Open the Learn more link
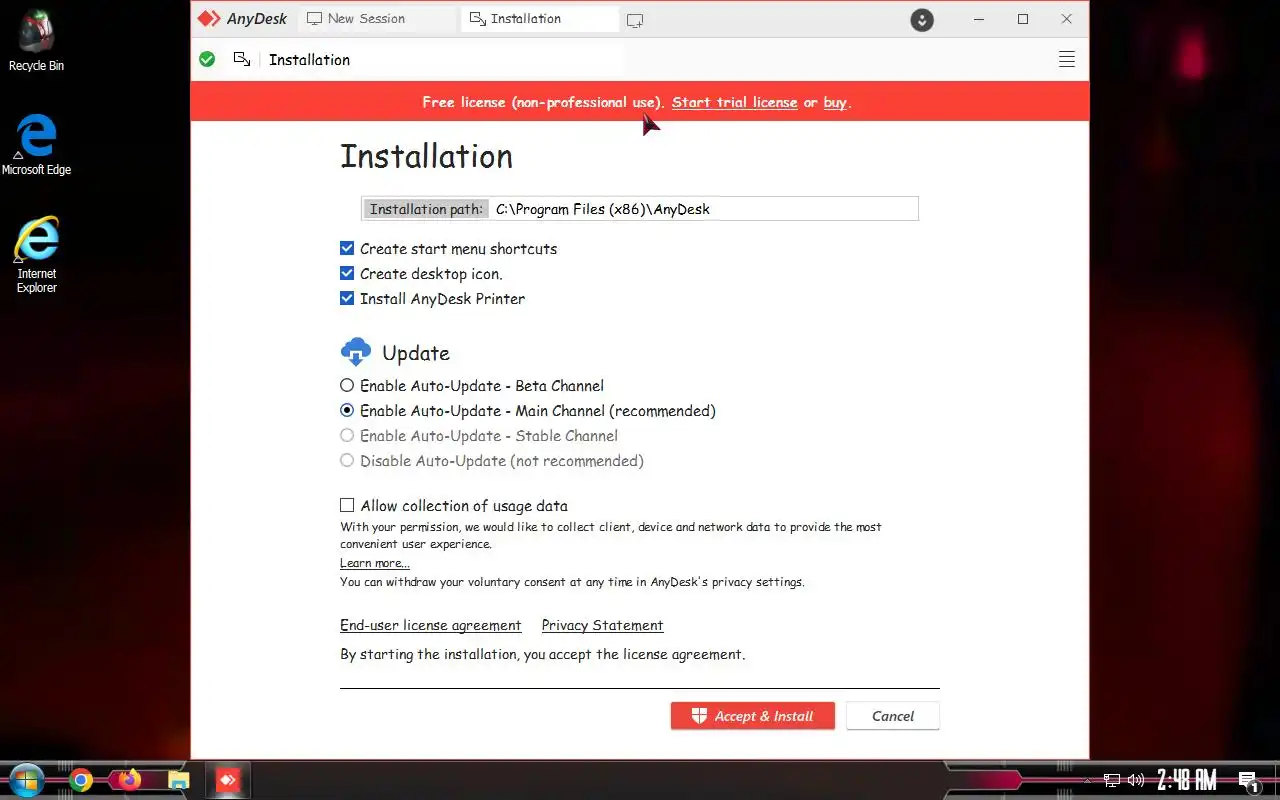The image size is (1280, 800). pos(374,563)
